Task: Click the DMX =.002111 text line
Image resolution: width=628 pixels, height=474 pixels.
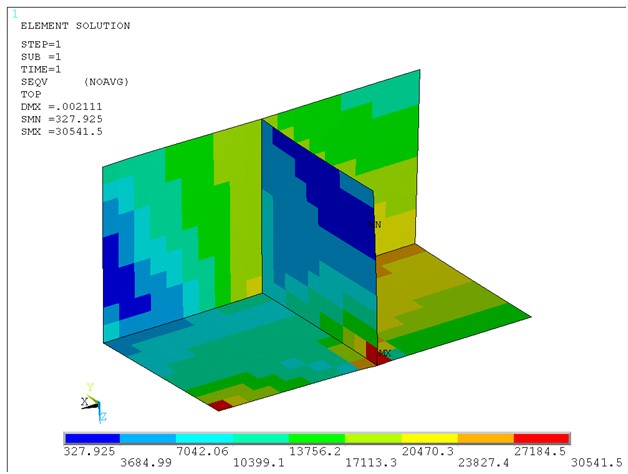Action: click(61, 106)
